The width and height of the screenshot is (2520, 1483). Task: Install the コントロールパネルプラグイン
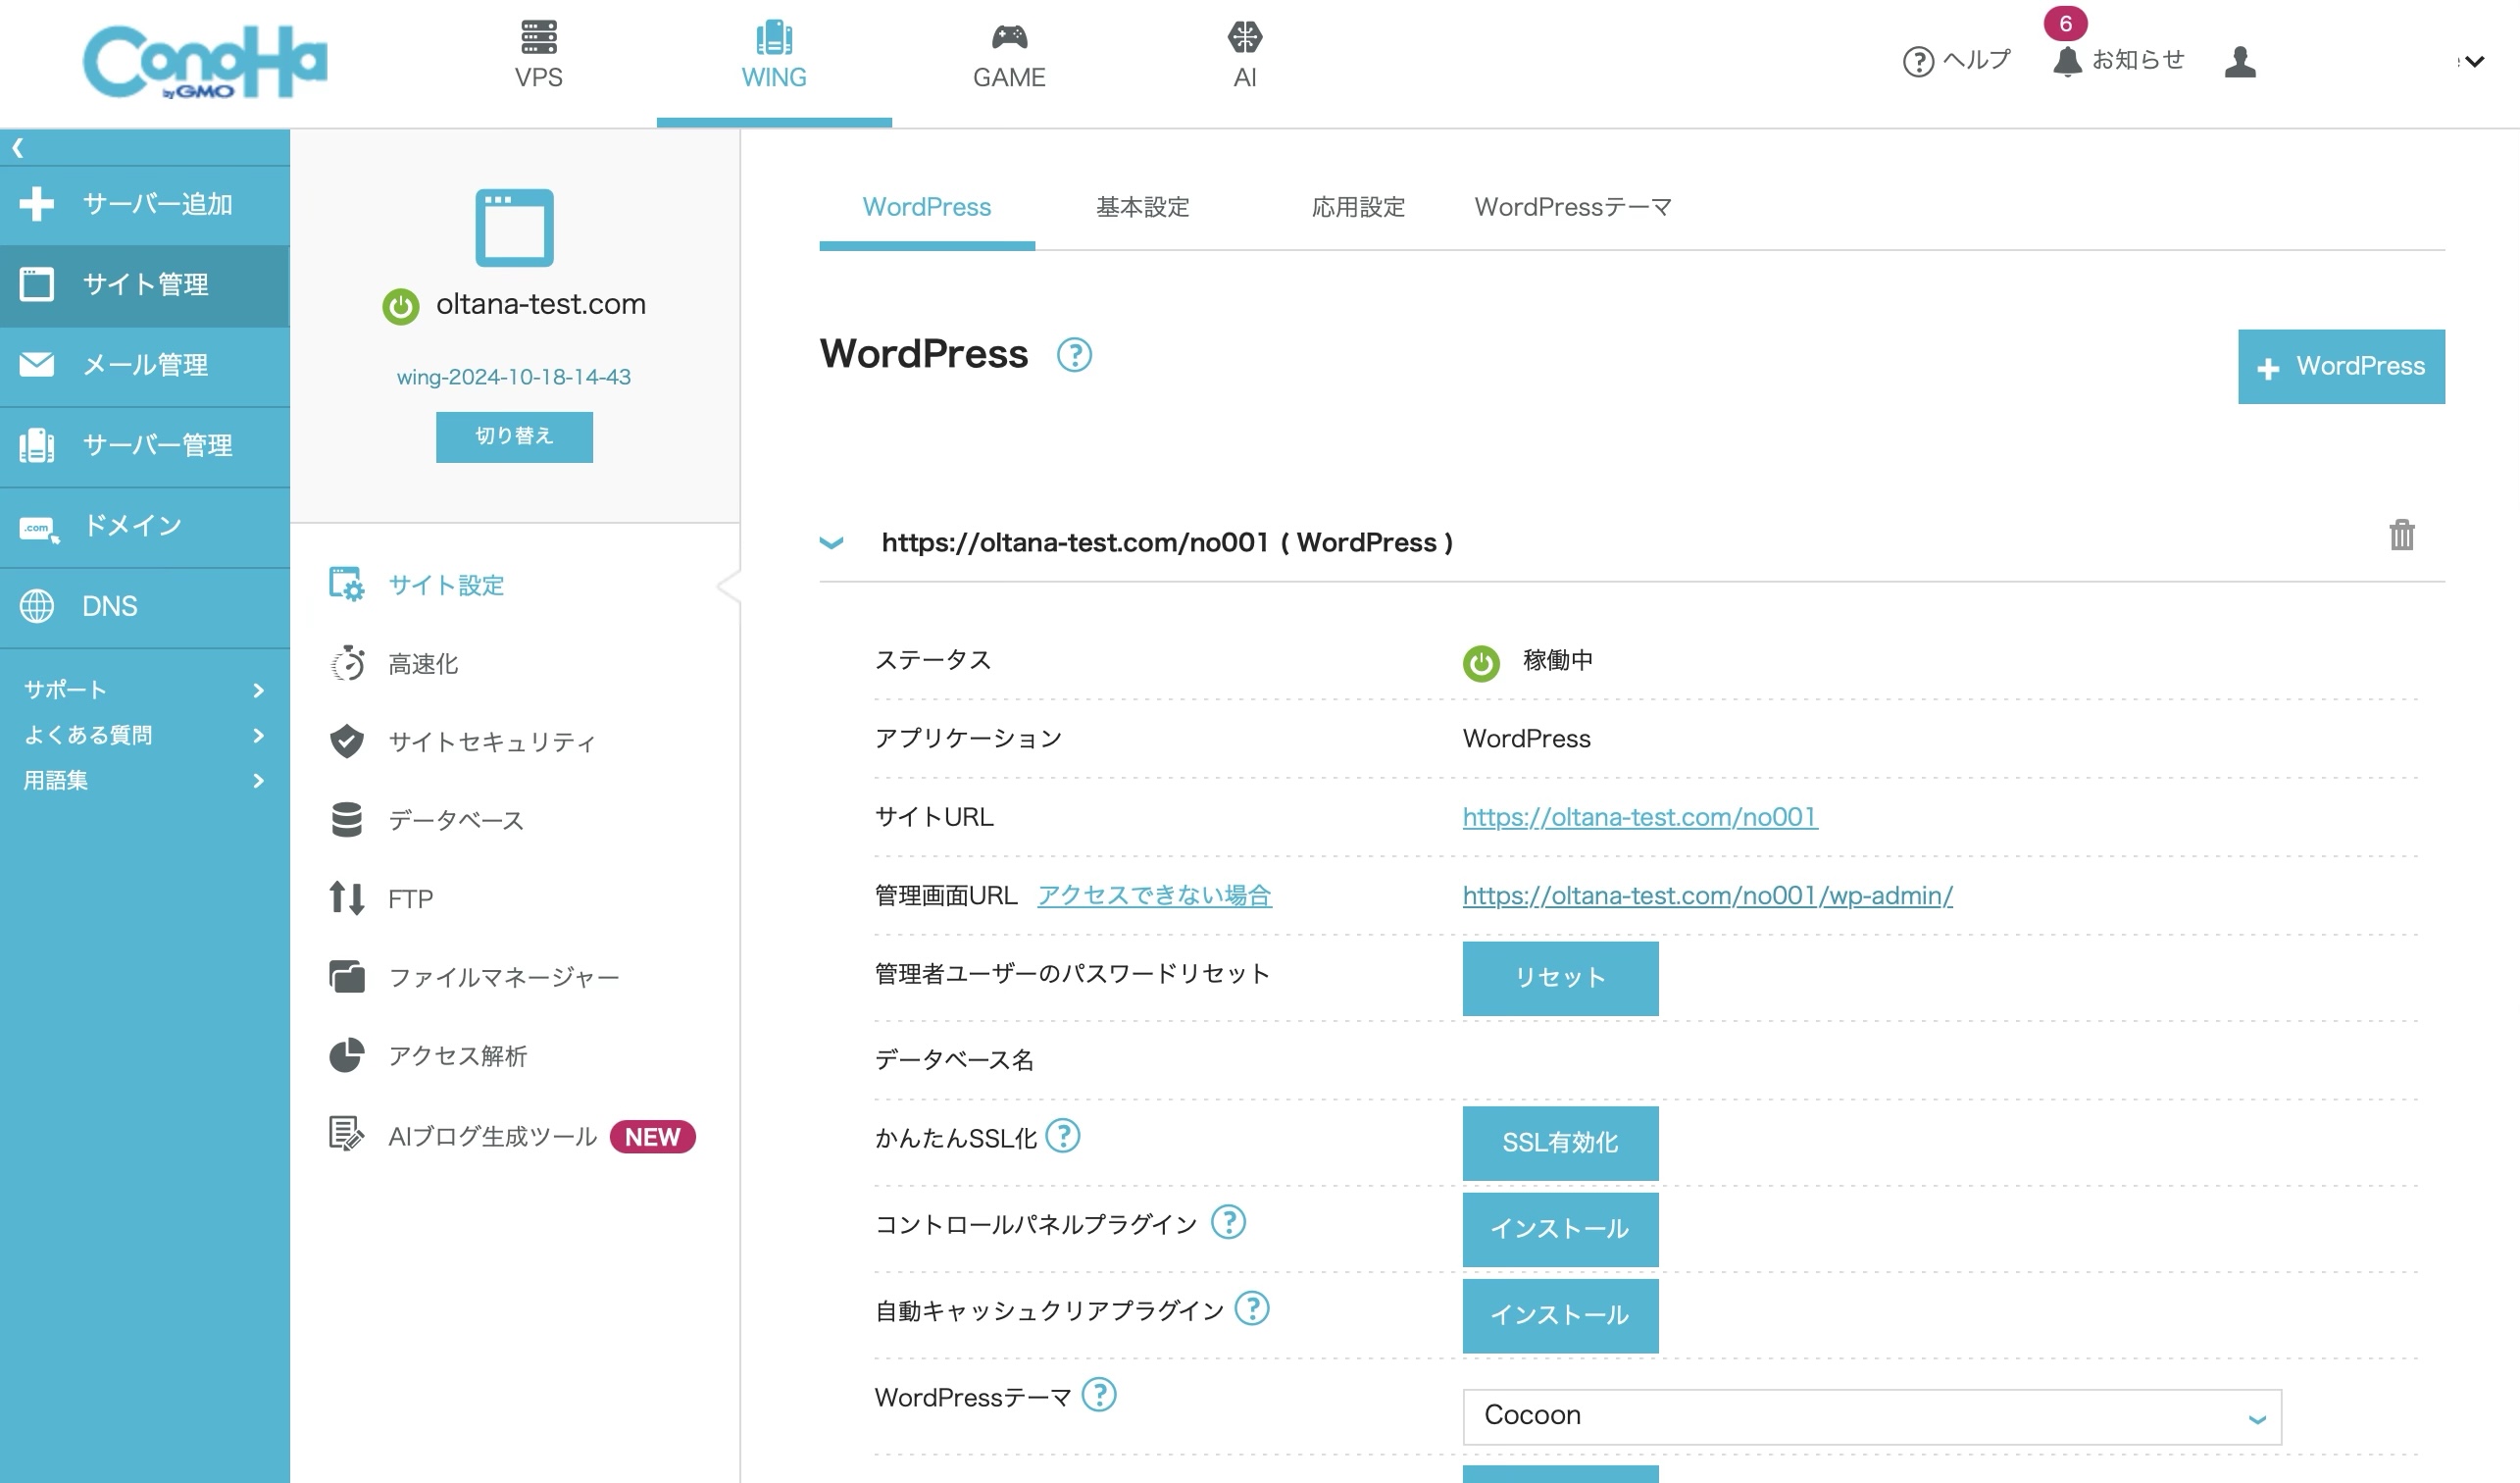[x=1560, y=1230]
